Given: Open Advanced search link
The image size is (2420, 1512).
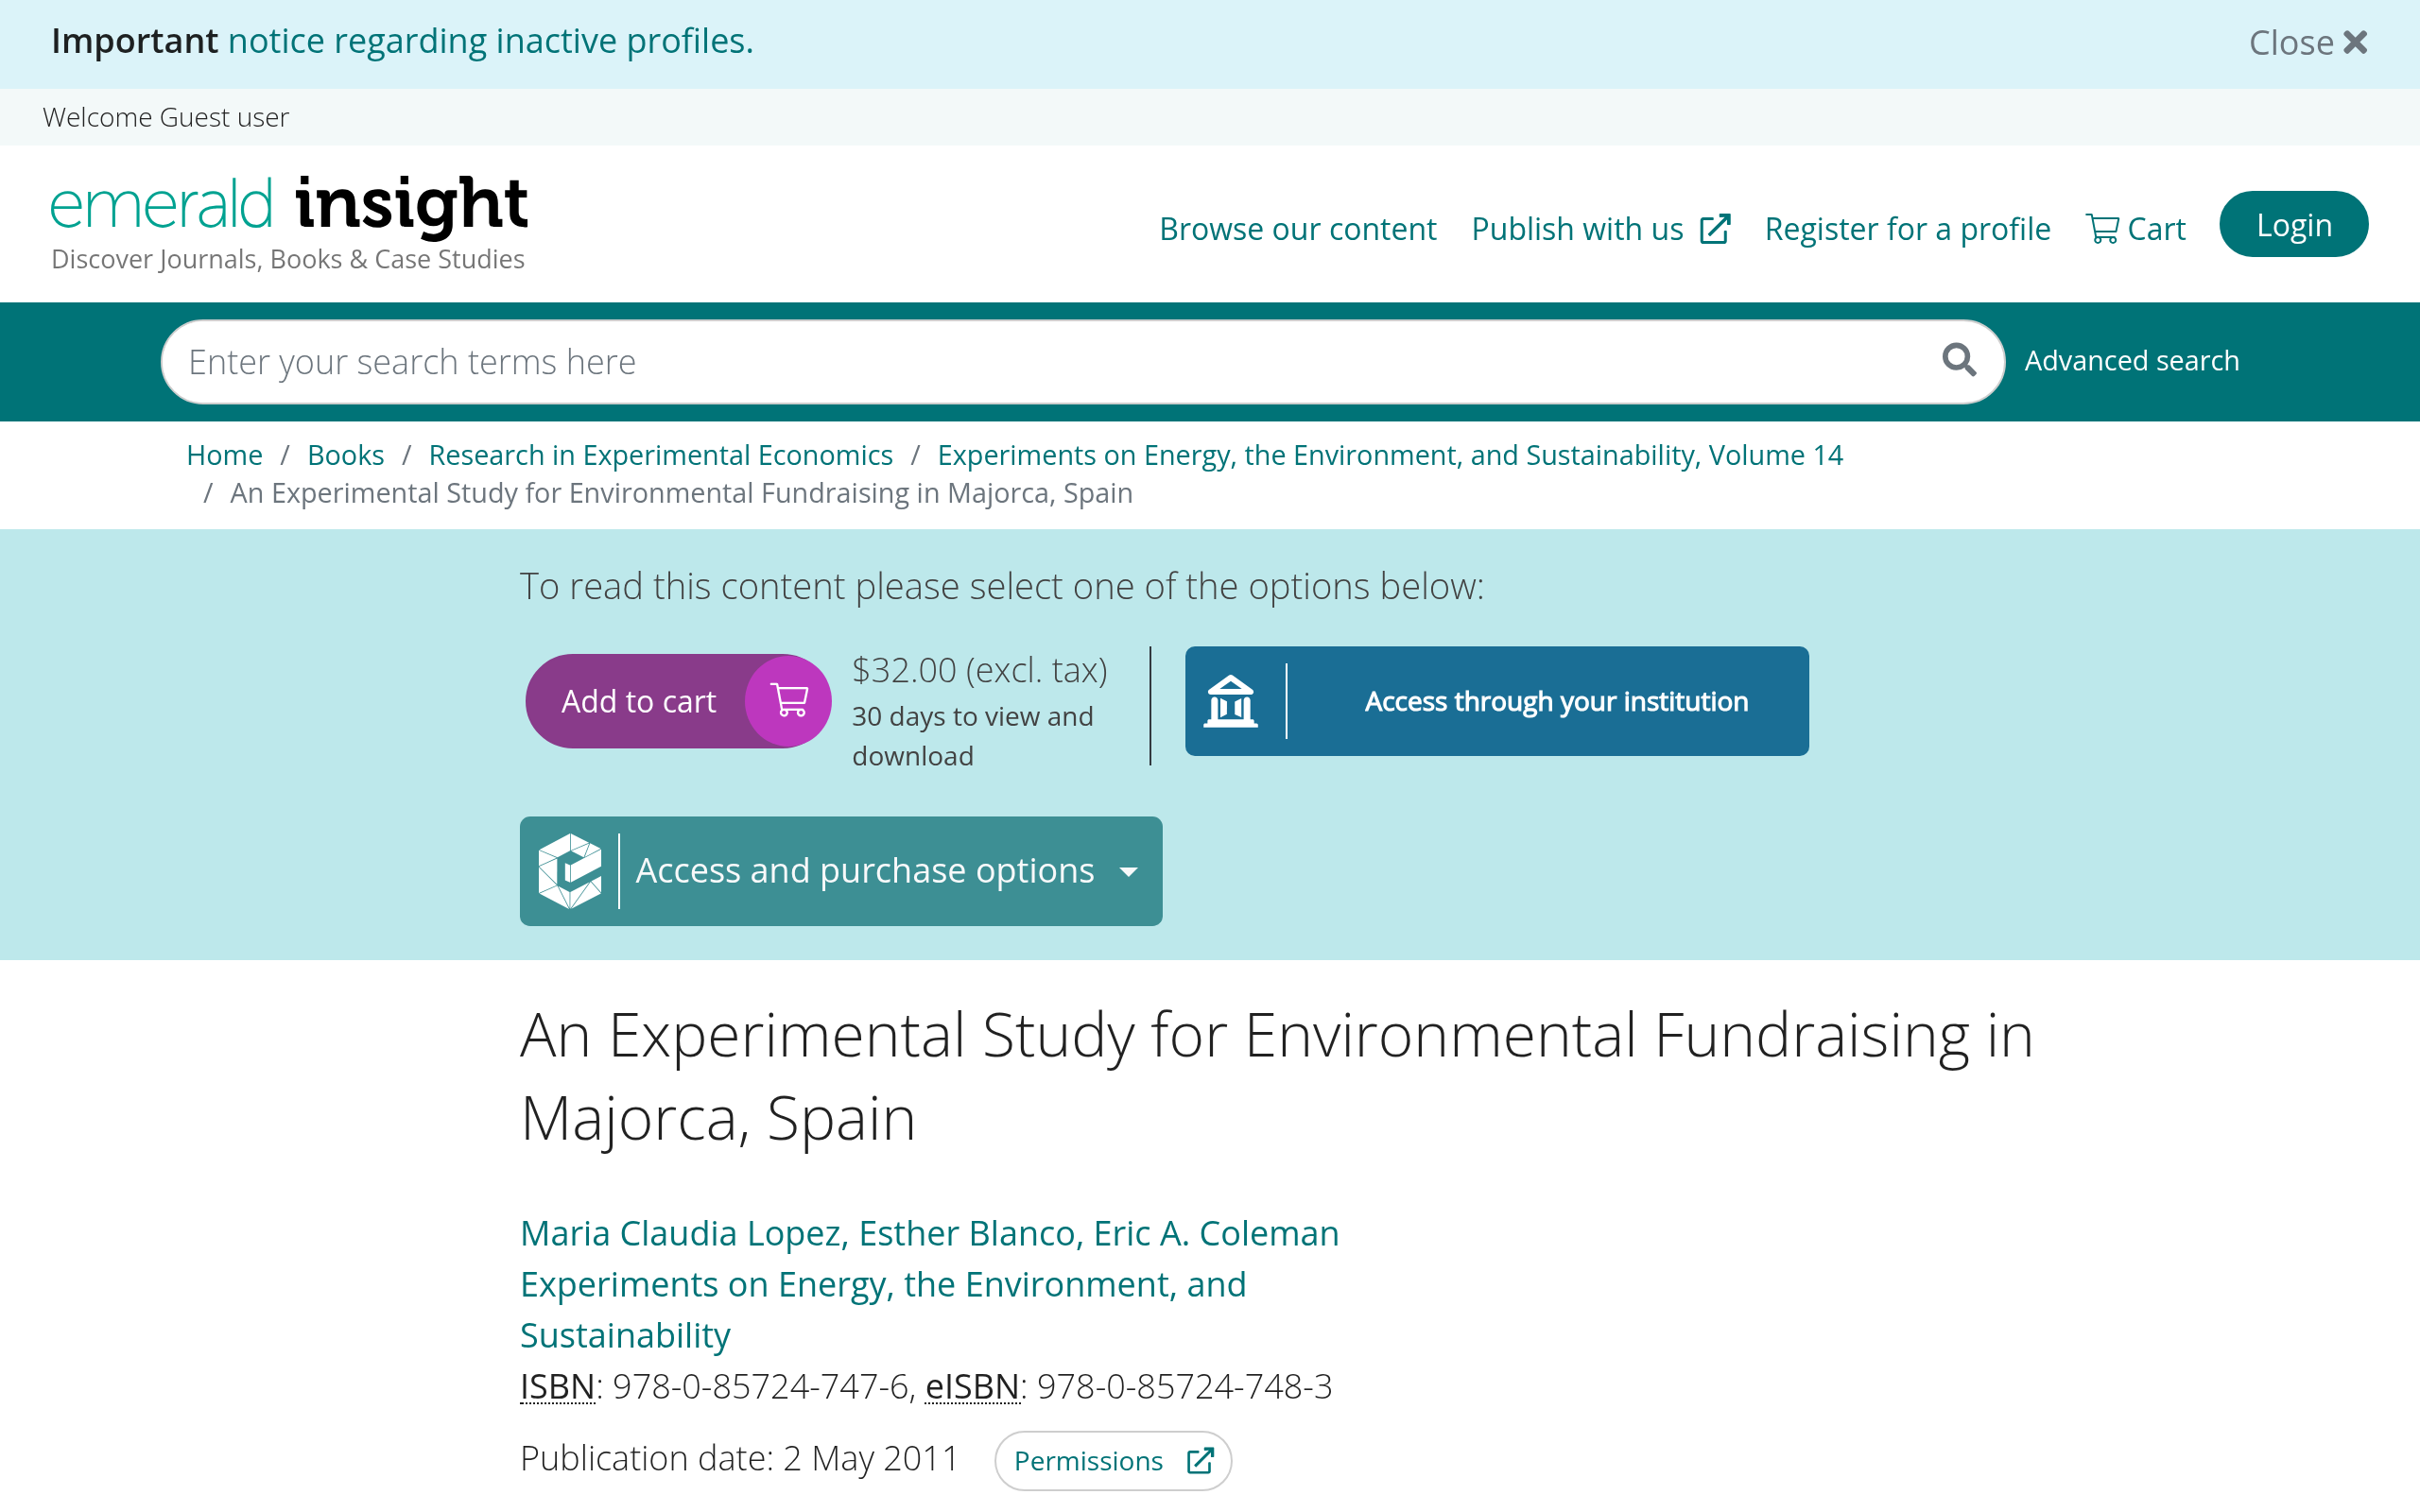Looking at the screenshot, I should coord(2132,360).
